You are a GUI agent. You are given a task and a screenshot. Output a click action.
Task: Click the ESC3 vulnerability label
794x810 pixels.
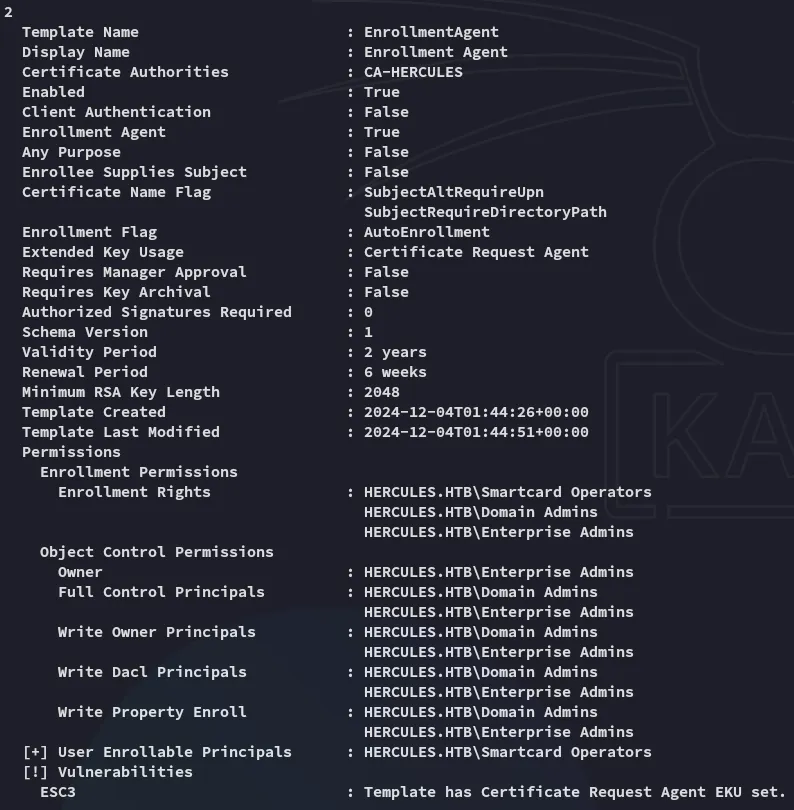[57, 792]
